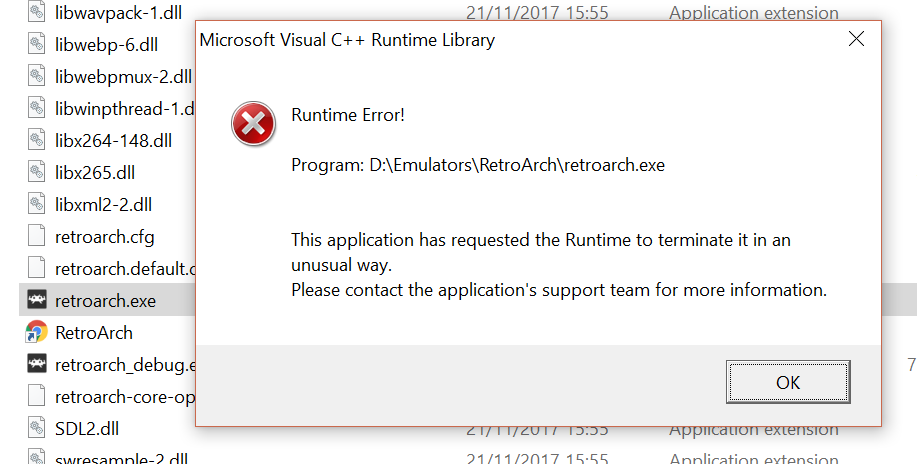This screenshot has height=464, width=917.
Task: Click the retroarch.exe invader icon
Action: click(36, 300)
